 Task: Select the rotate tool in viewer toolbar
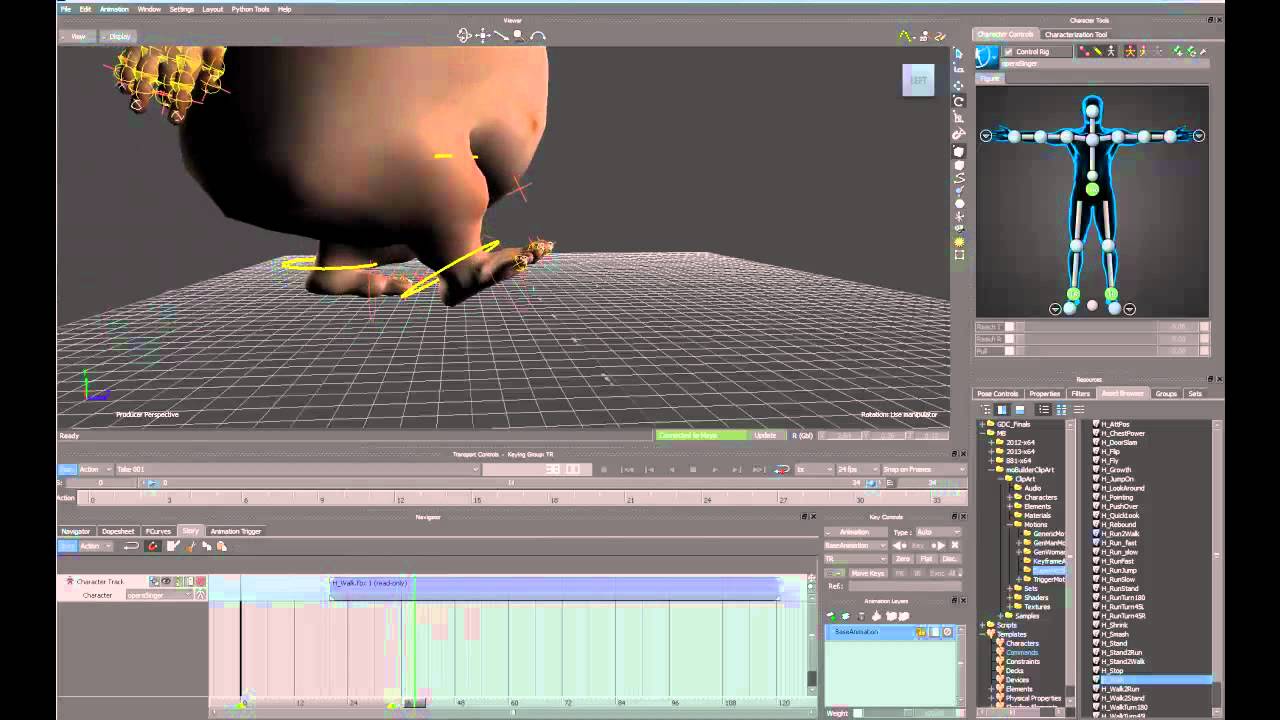click(958, 101)
